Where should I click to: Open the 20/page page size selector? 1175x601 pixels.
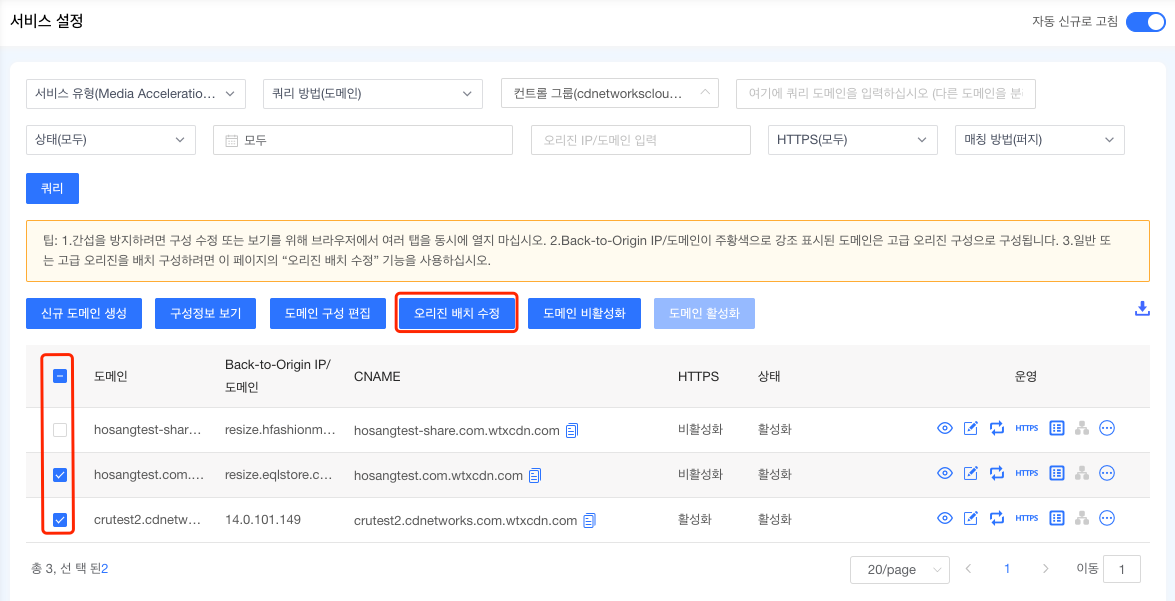coord(899,569)
